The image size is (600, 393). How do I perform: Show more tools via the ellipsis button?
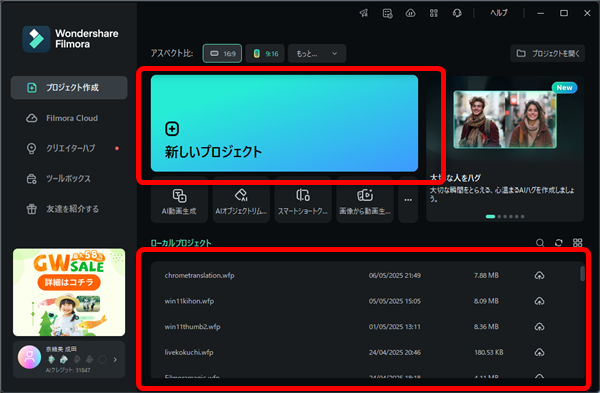click(408, 200)
